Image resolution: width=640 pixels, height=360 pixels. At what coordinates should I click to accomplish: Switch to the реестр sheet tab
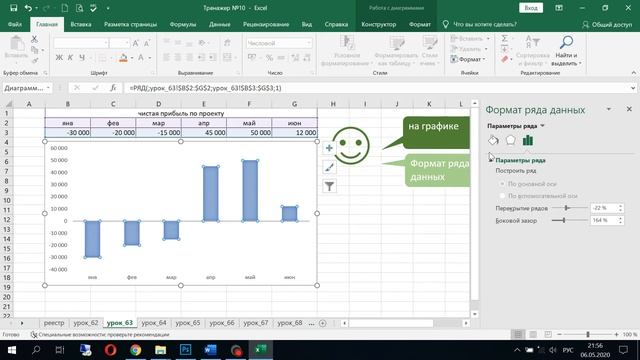pos(54,323)
